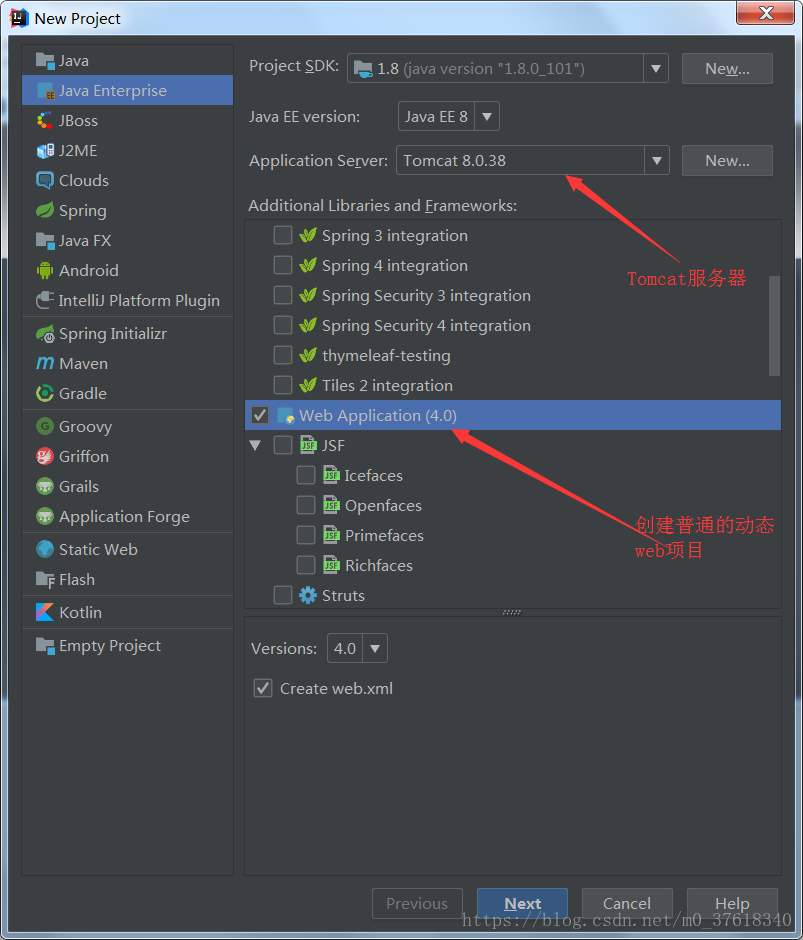Viewport: 803px width, 940px height.
Task: Open the Application Server dropdown arrow
Action: (657, 160)
